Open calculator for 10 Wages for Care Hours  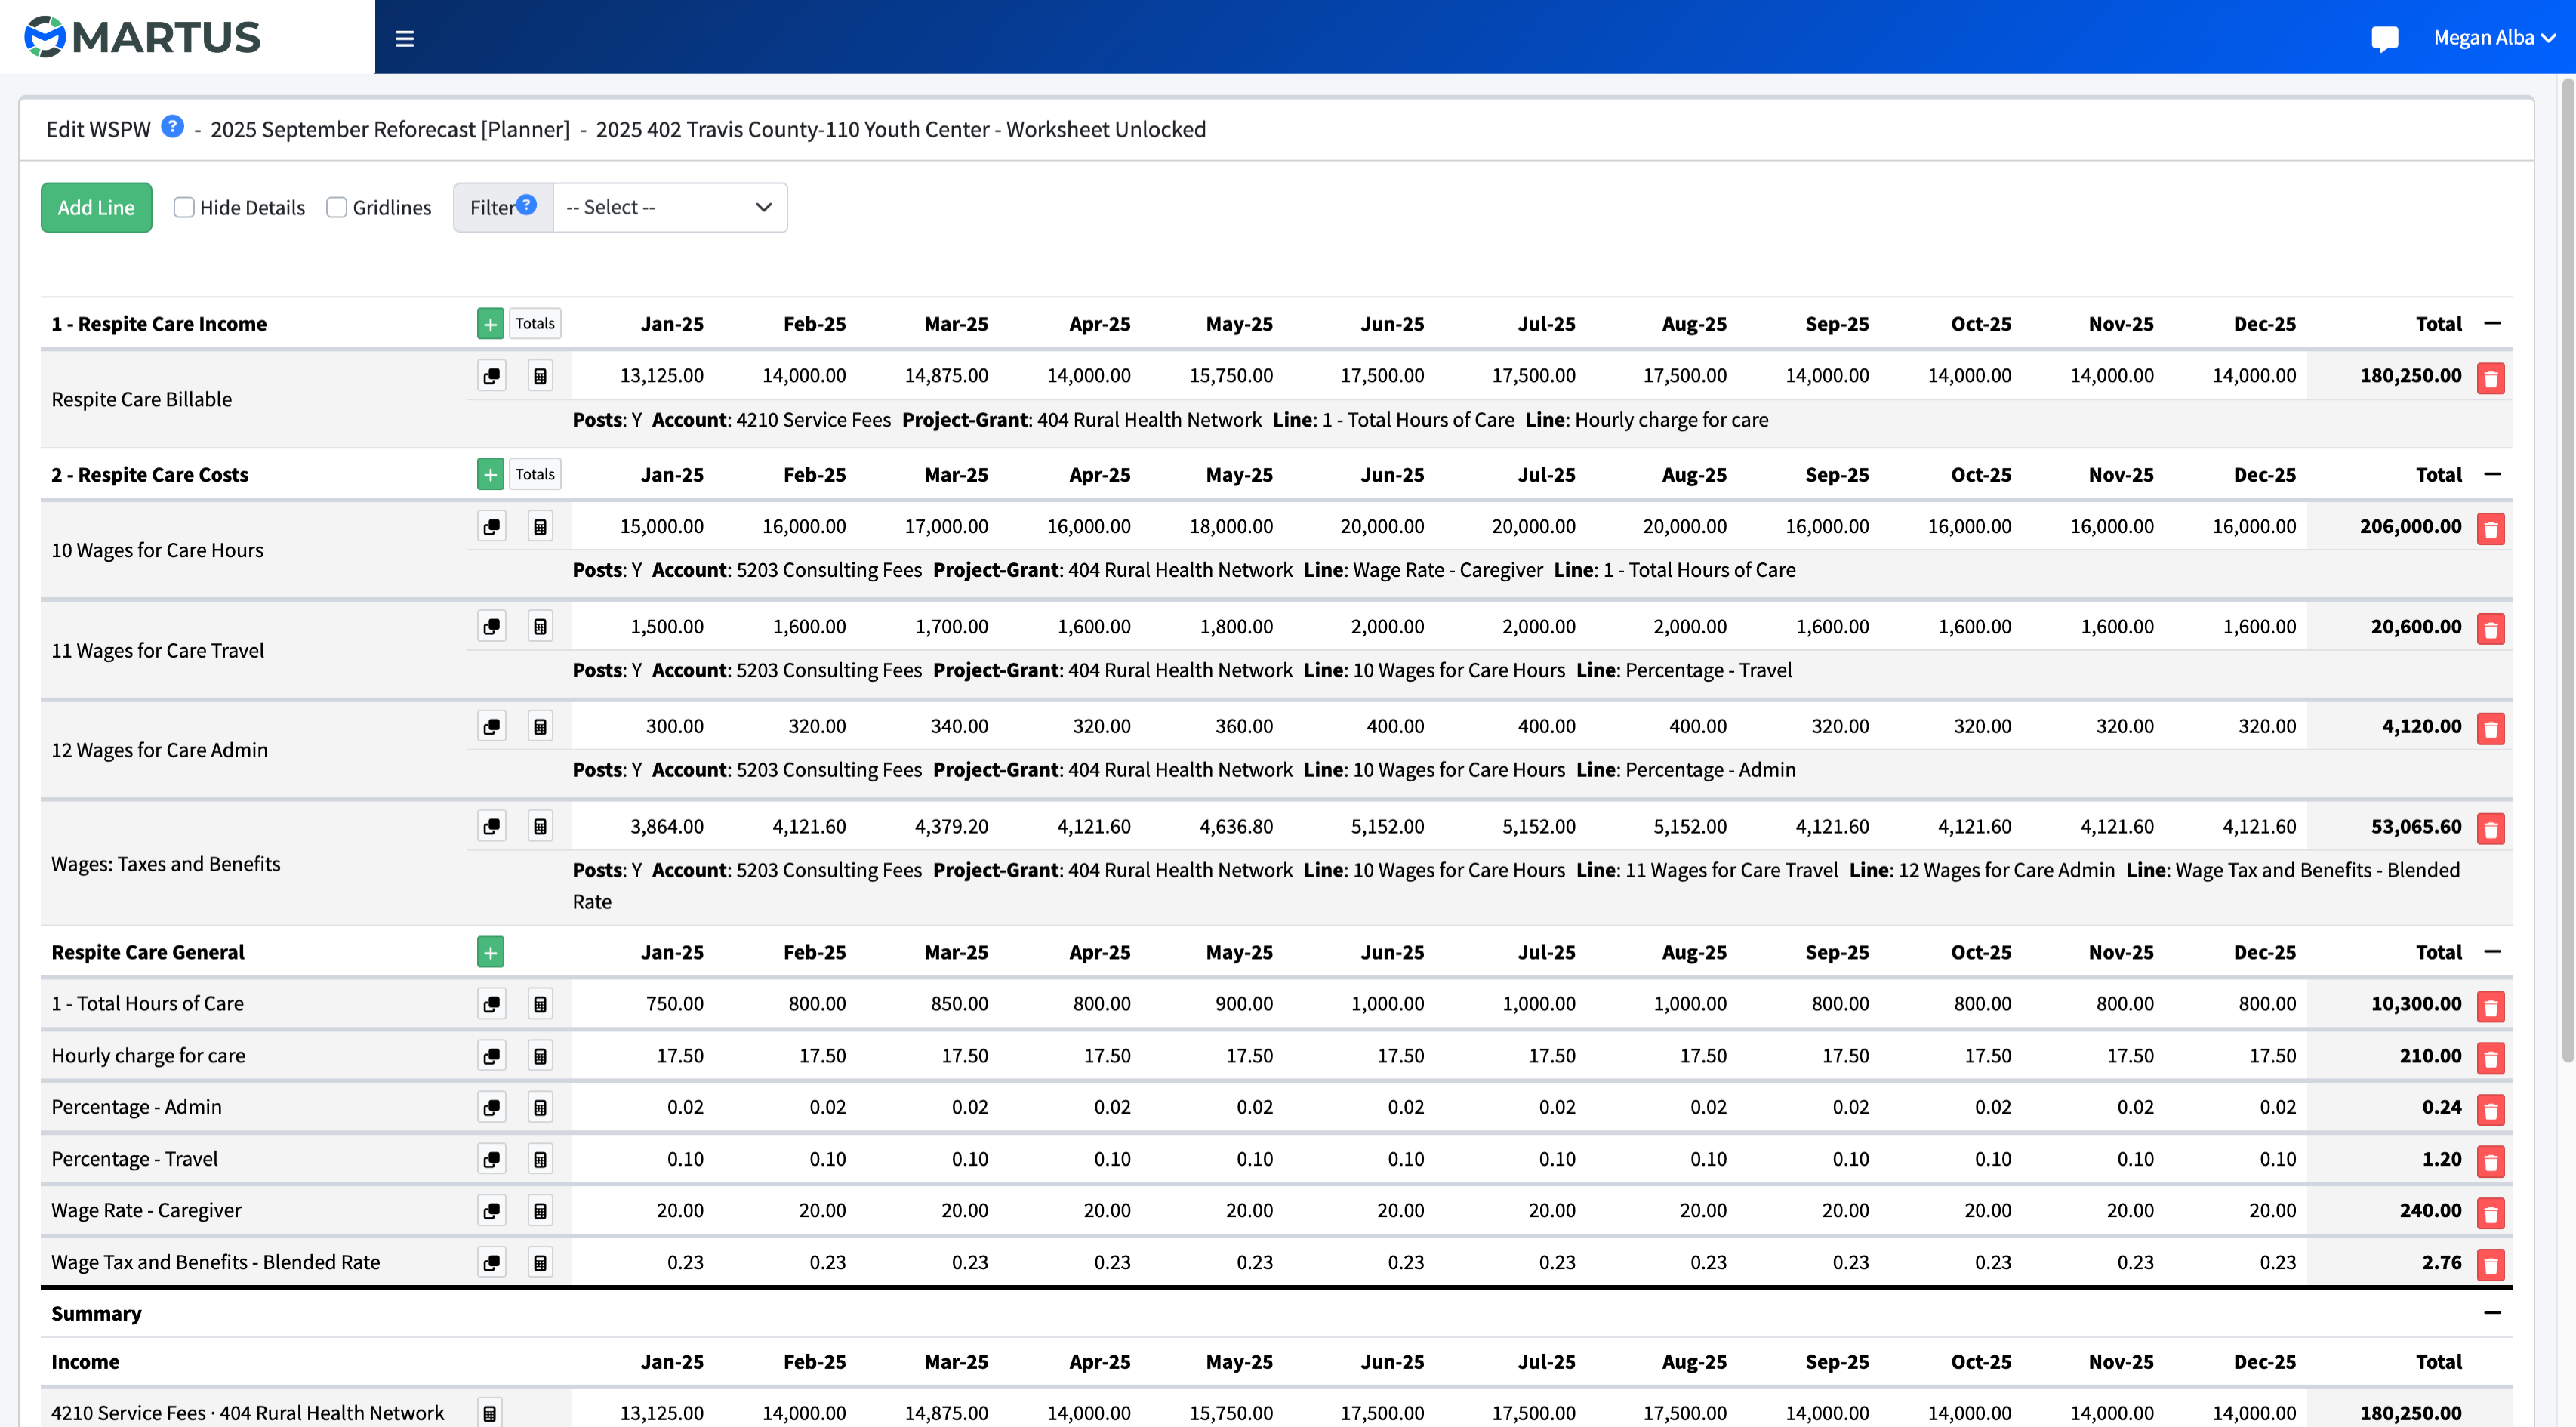click(540, 527)
